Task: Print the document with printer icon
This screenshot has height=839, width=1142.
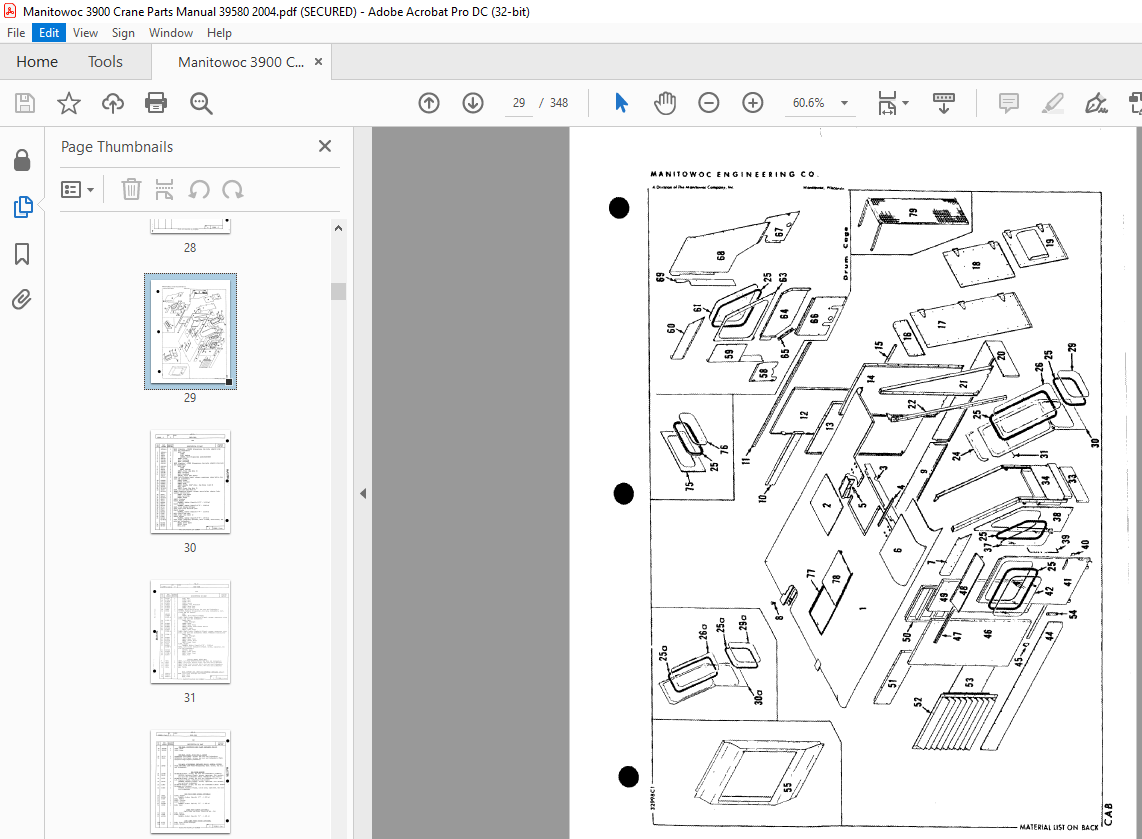Action: pos(156,103)
